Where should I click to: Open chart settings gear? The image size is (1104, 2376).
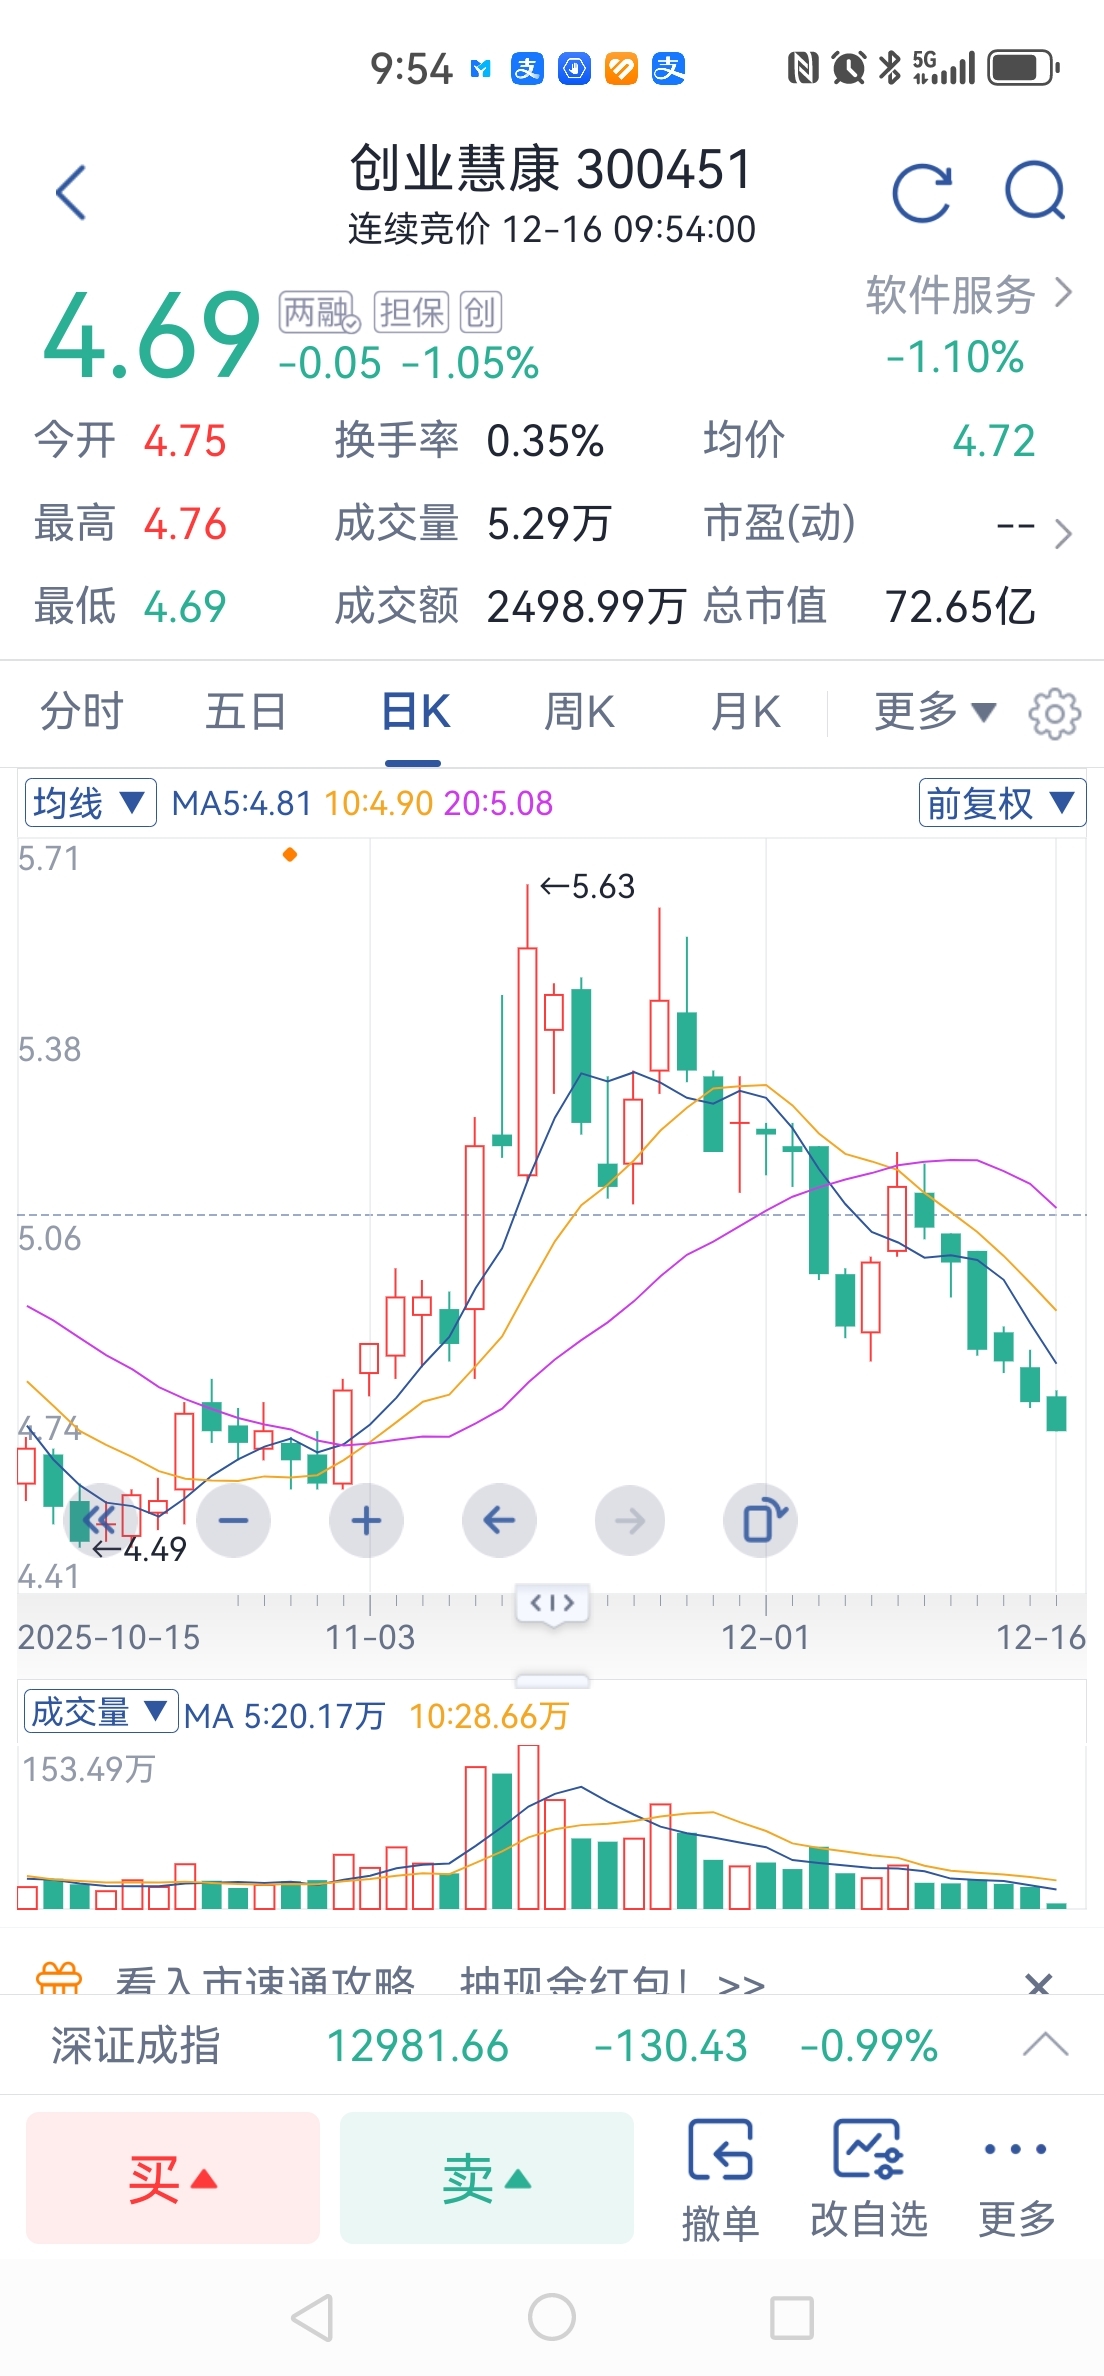pos(1054,714)
